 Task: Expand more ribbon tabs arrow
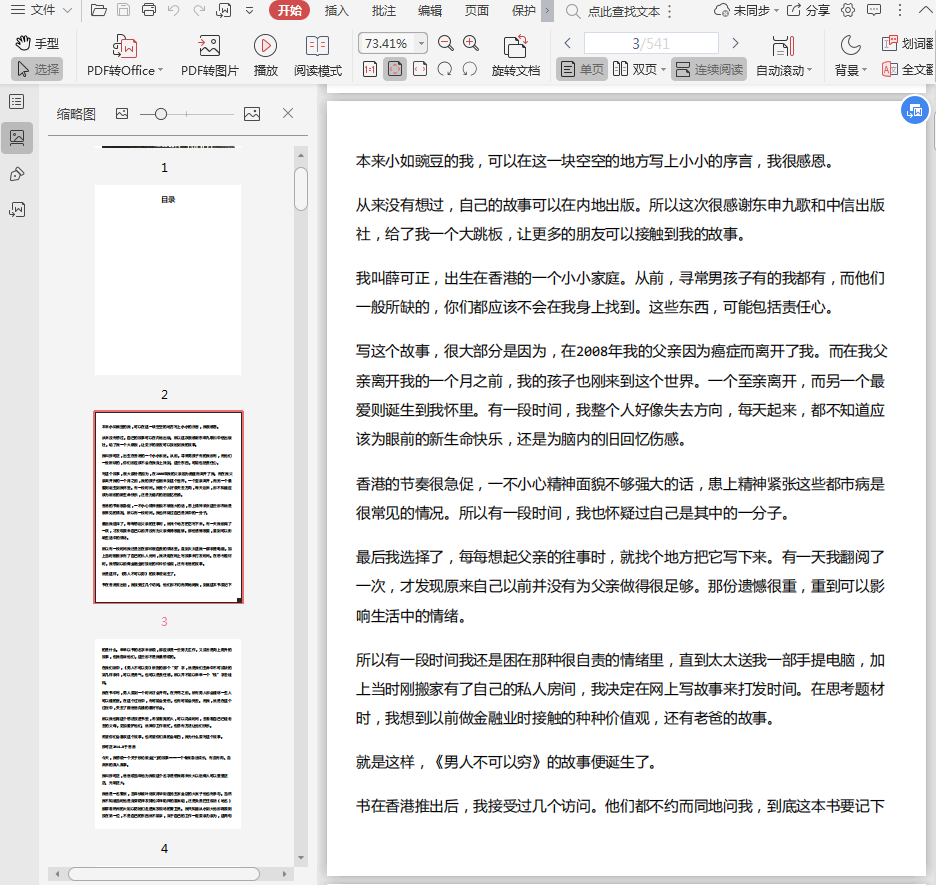(547, 11)
